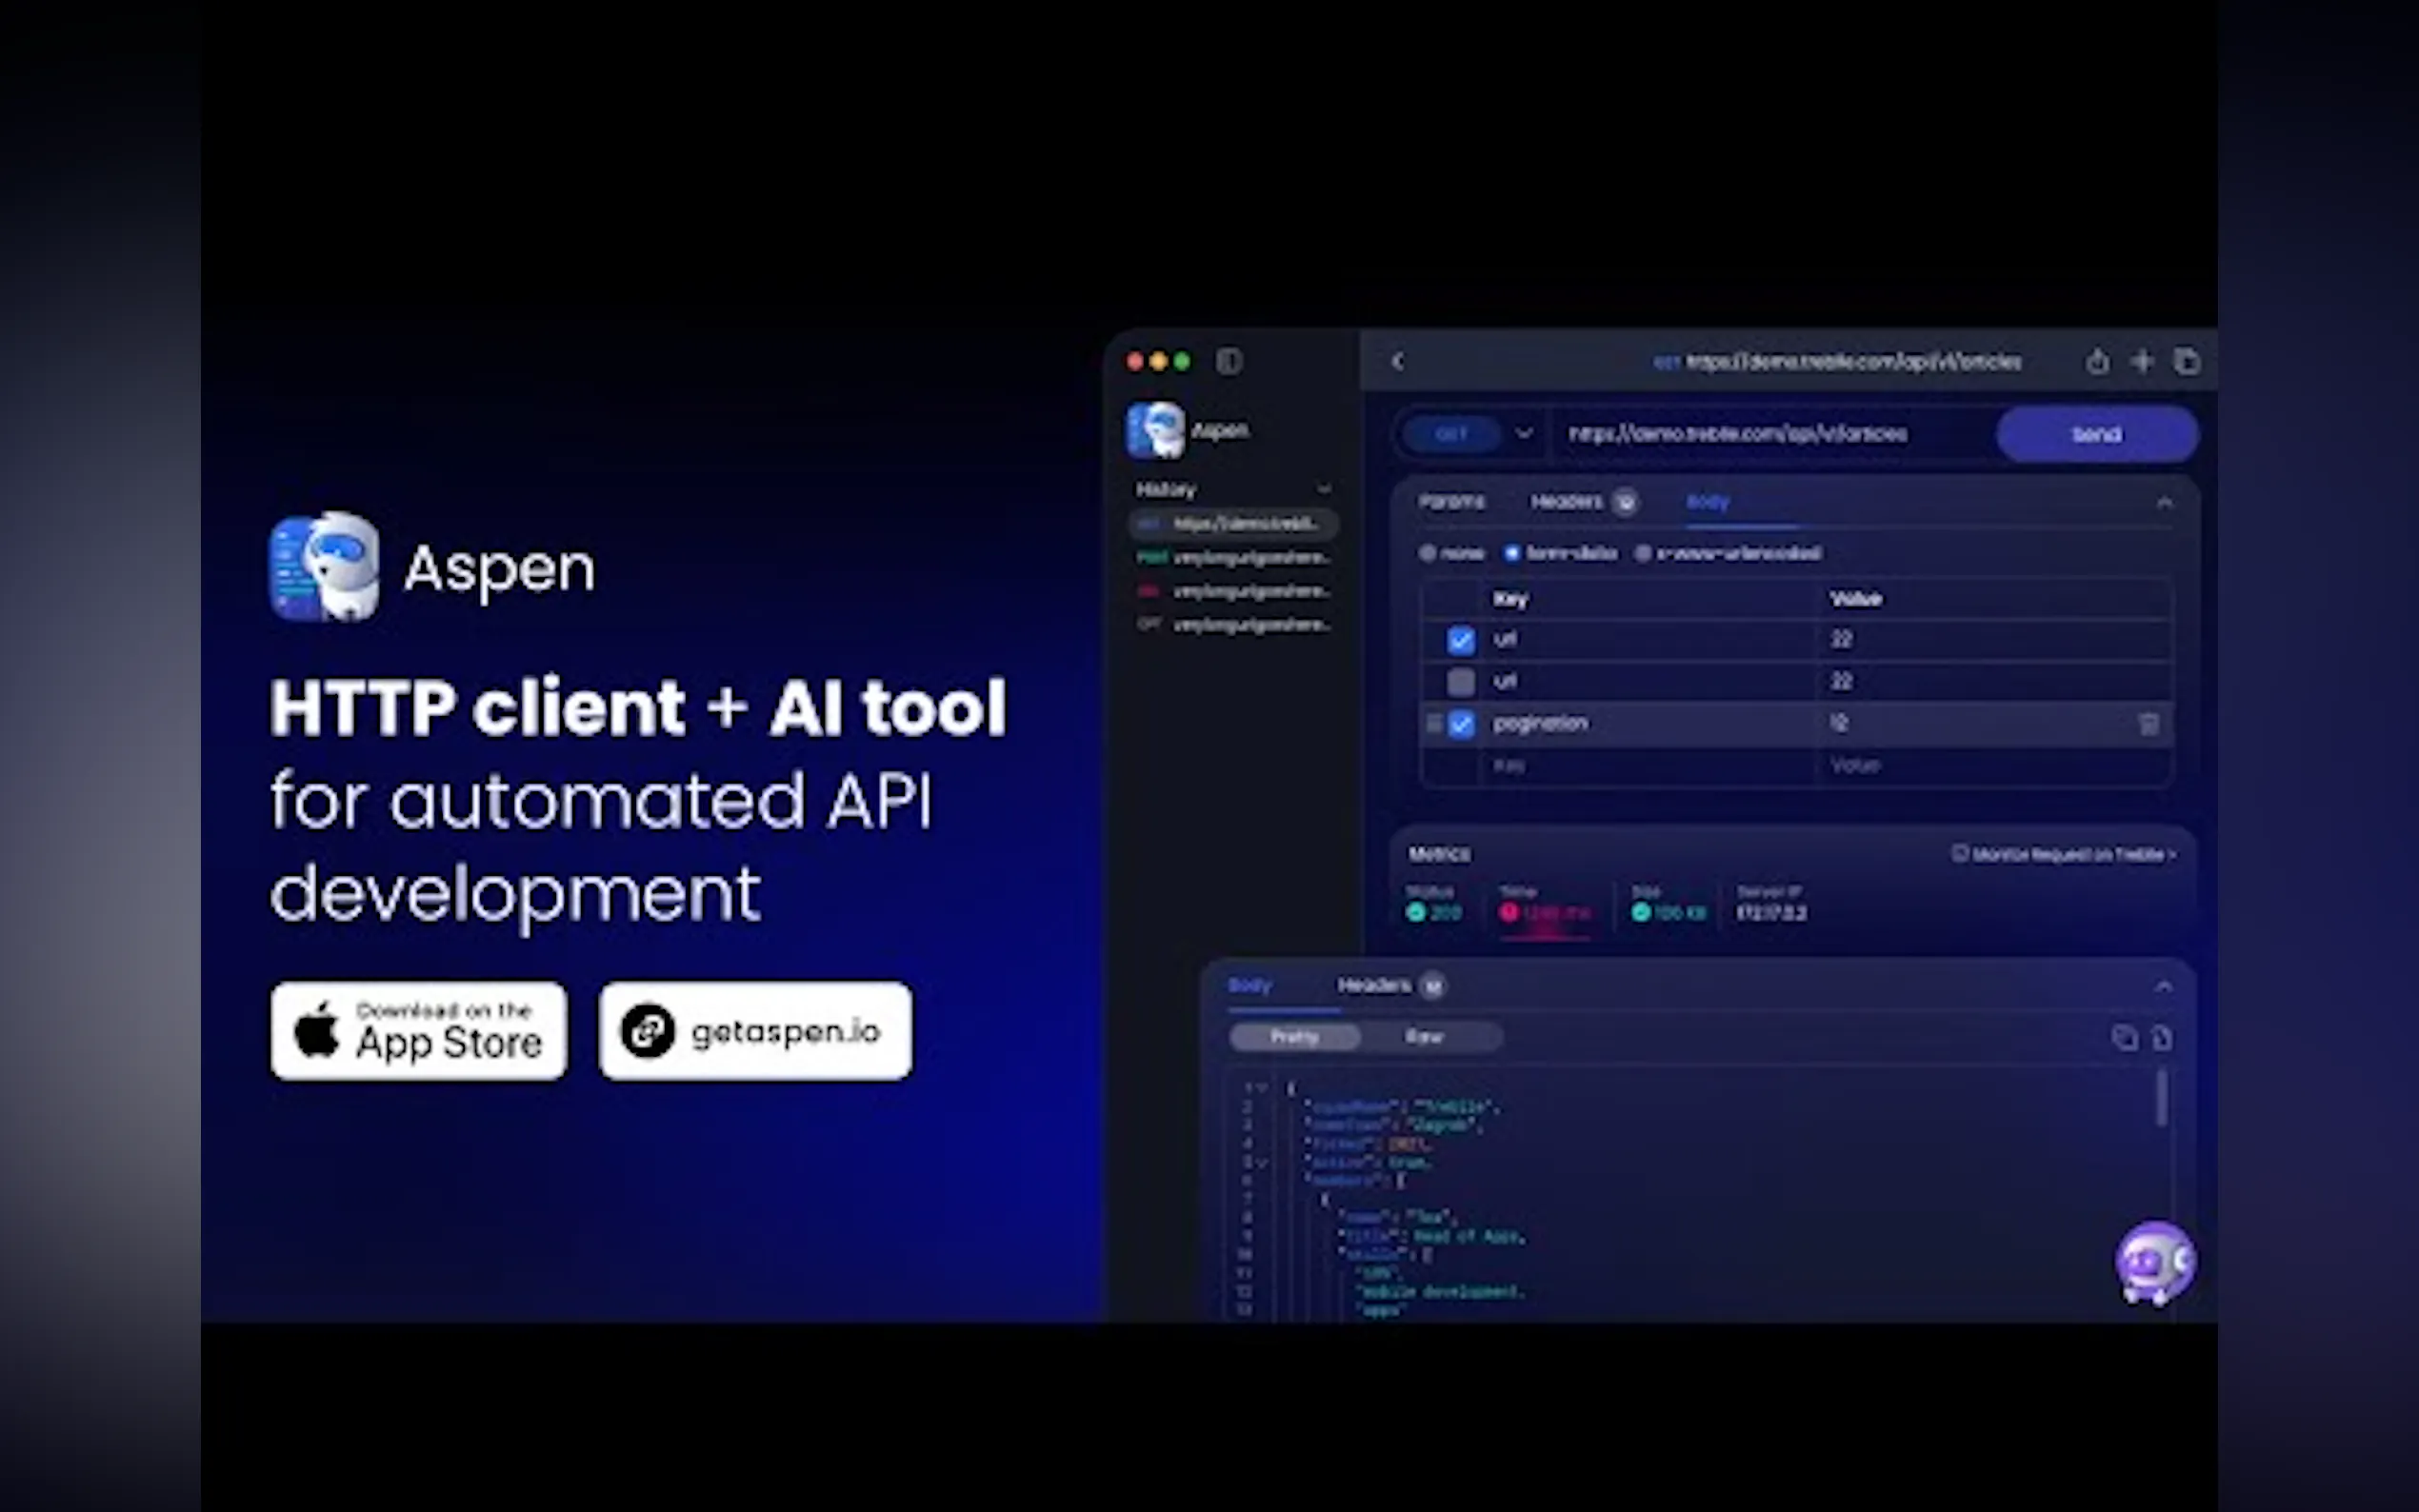Screen dimensions: 2419x1512
Task: Enable the second url row checkbox
Action: pyautogui.click(x=1461, y=682)
